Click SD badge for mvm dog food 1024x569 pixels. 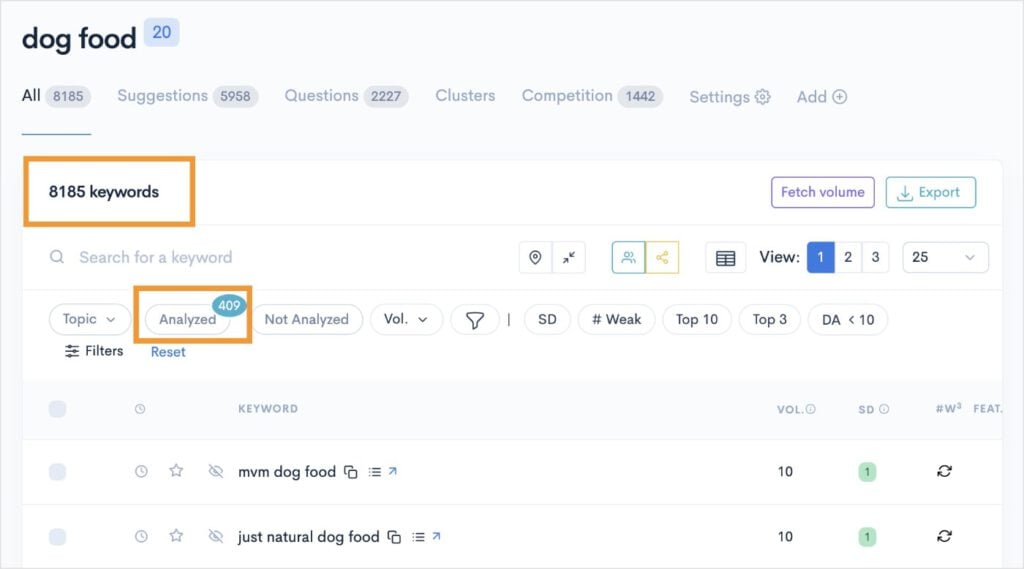click(x=867, y=472)
